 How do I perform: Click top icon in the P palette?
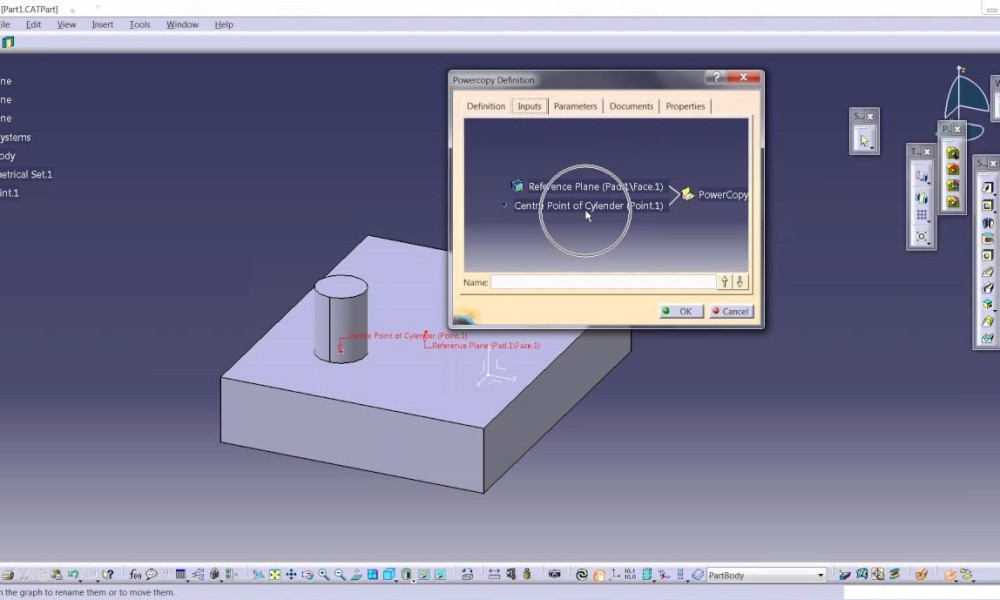(x=953, y=153)
